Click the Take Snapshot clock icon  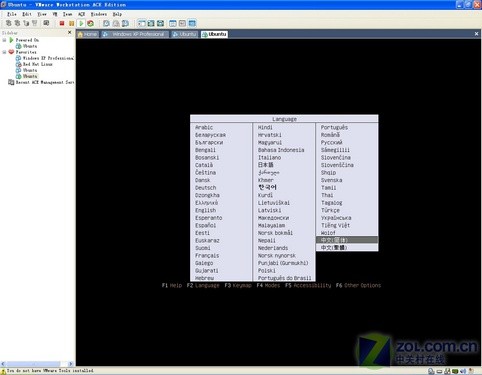(106, 23)
